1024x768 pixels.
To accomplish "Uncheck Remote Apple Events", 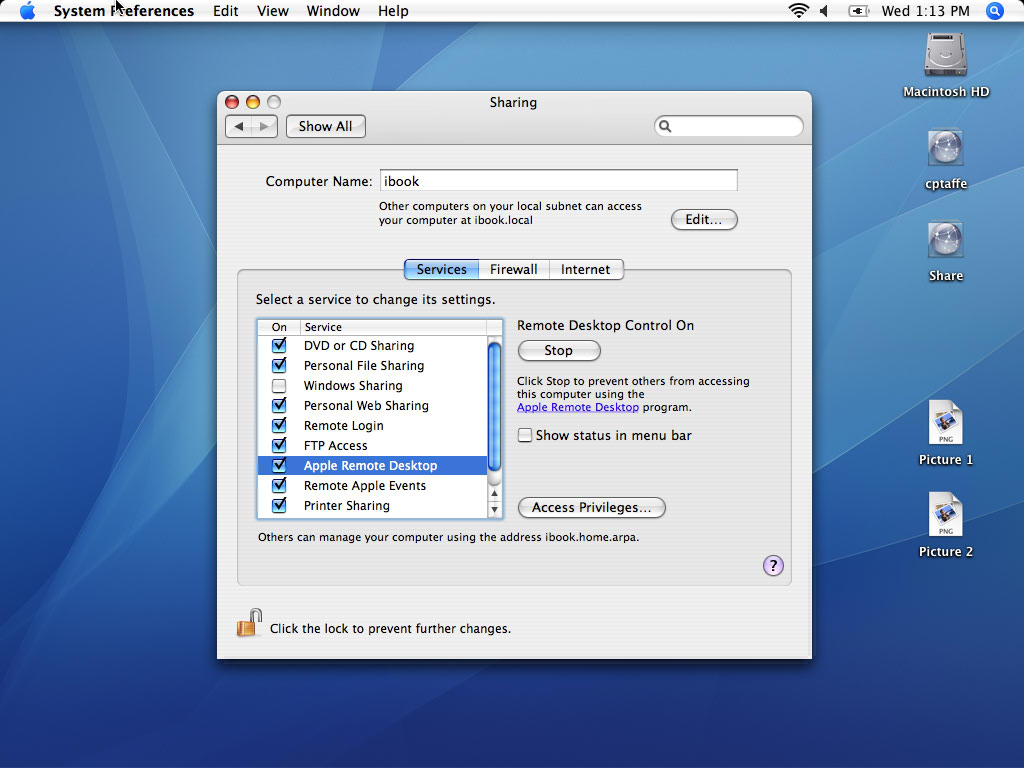I will [x=279, y=485].
